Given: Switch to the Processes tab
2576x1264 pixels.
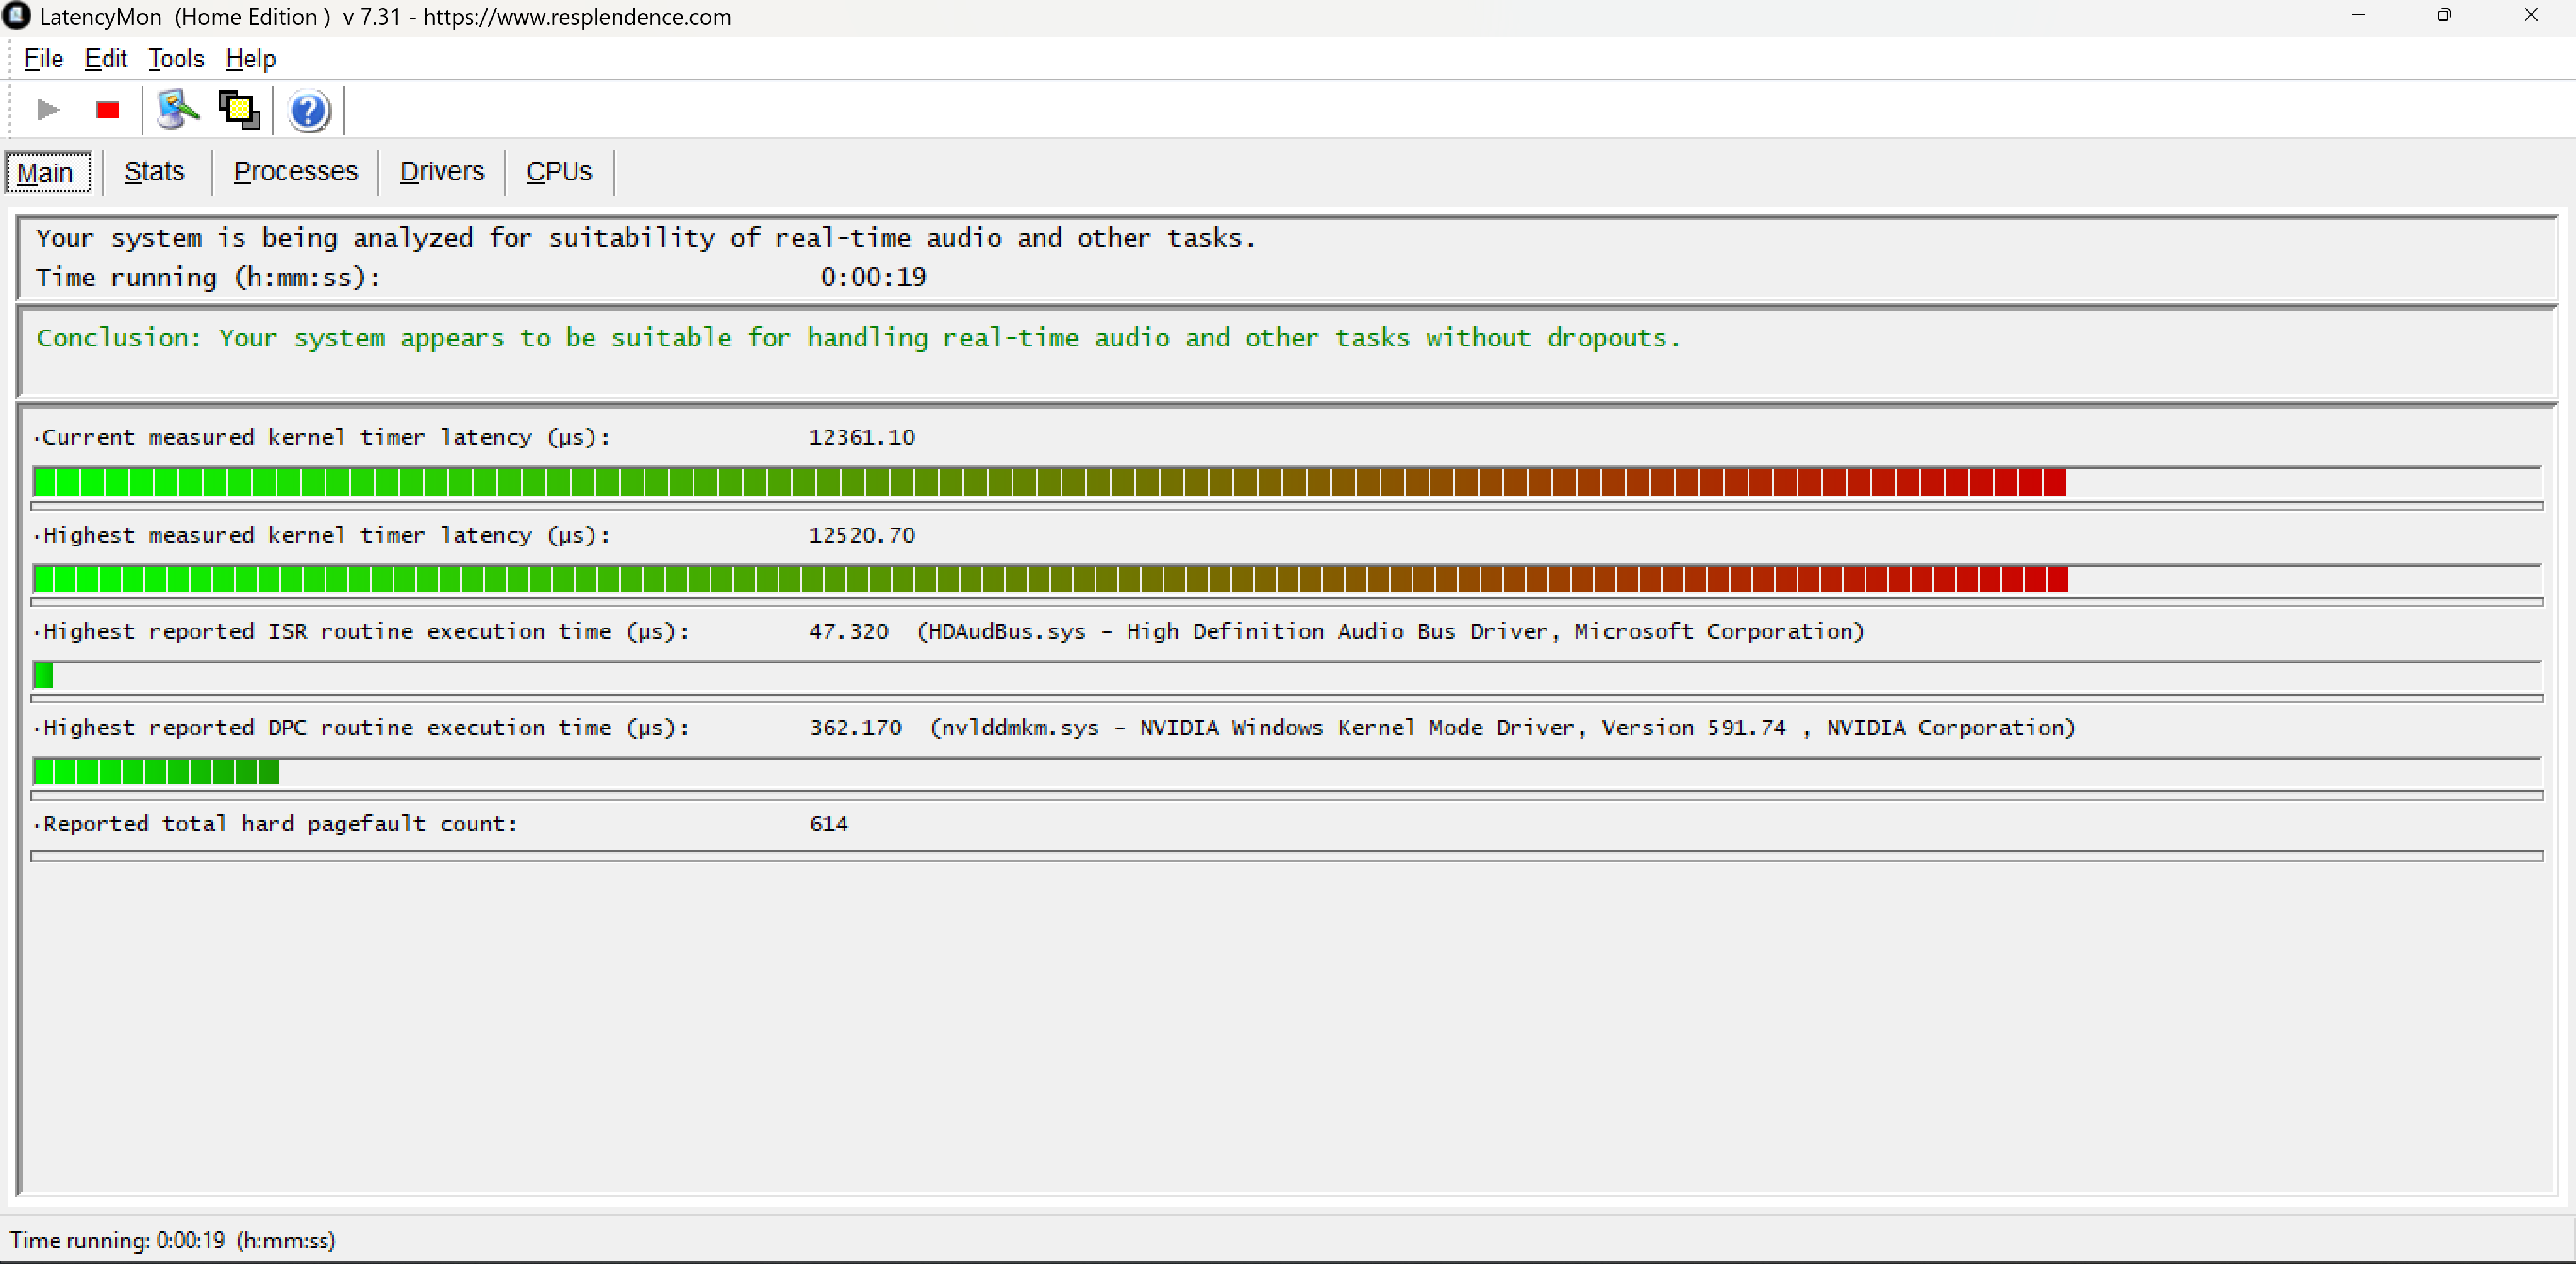Looking at the screenshot, I should point(295,172).
